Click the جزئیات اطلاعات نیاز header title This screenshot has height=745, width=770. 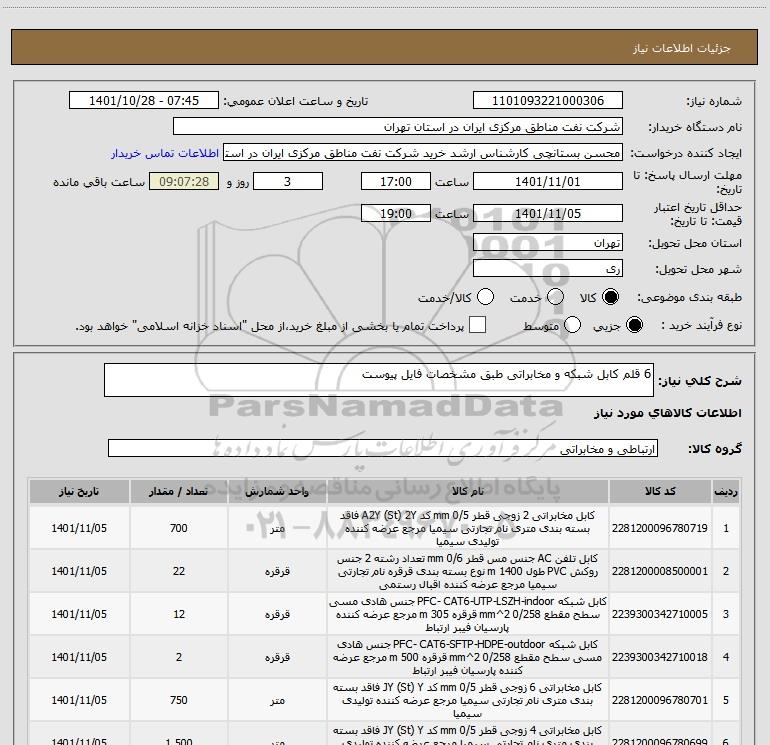click(682, 48)
